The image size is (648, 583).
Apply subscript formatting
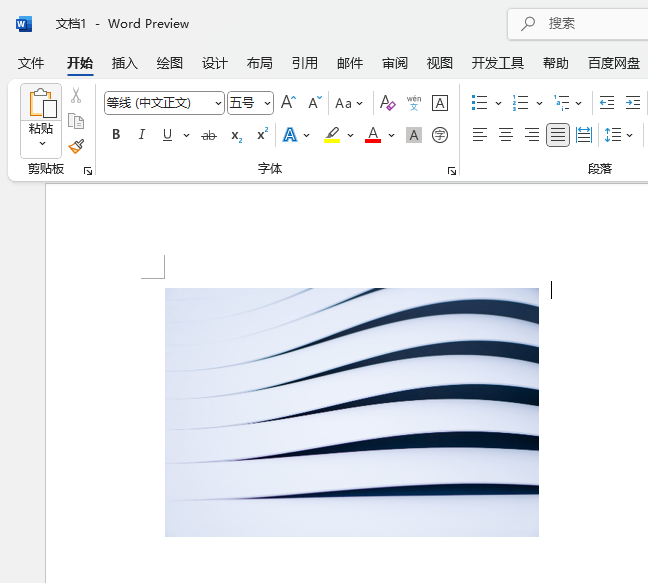click(x=236, y=135)
